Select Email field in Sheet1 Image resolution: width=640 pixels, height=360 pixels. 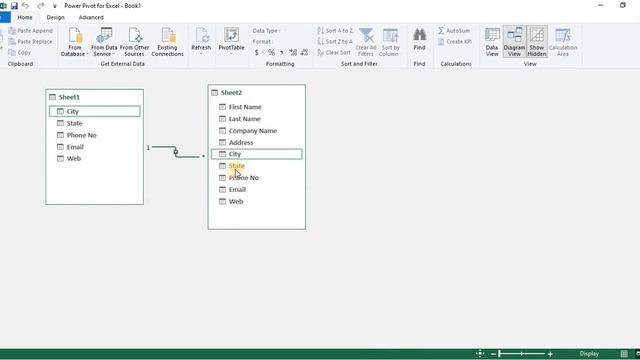(94, 147)
